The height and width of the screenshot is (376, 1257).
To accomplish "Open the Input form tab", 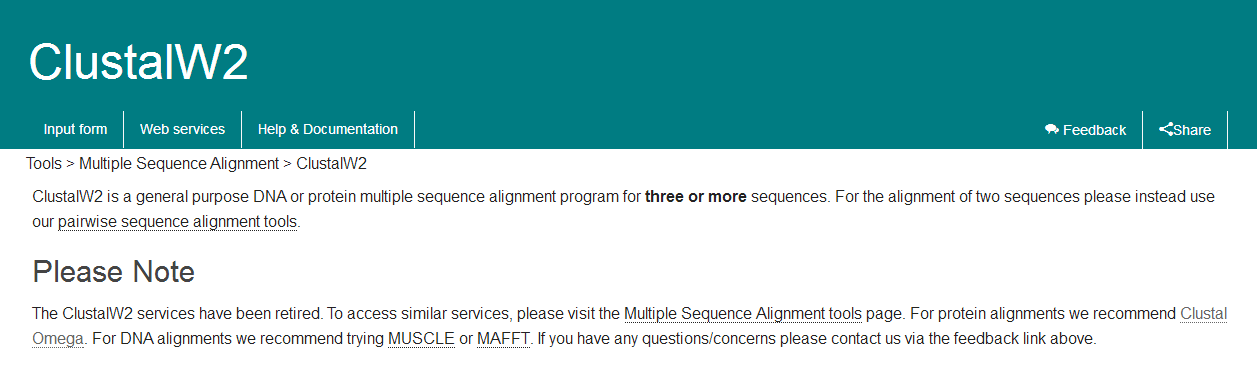I will click(x=75, y=129).
